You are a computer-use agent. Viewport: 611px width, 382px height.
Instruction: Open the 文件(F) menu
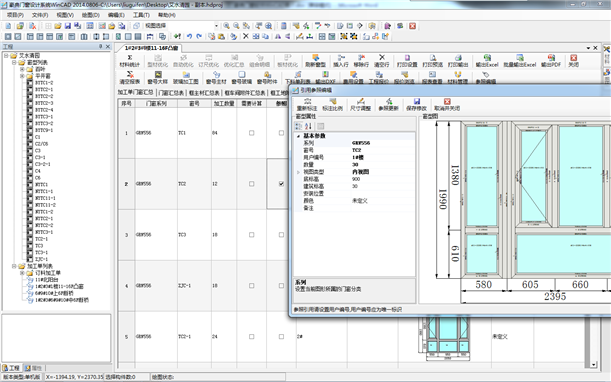[x=40, y=15]
